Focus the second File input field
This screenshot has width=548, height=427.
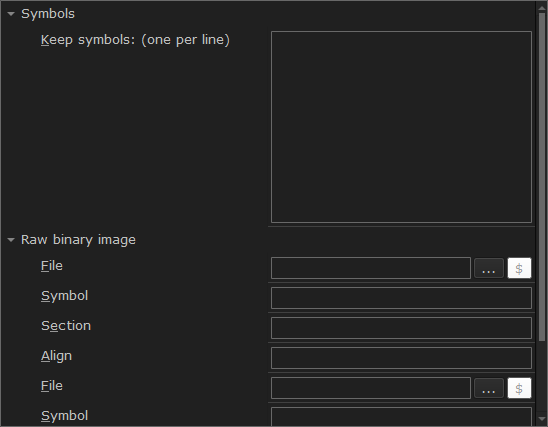coord(371,388)
